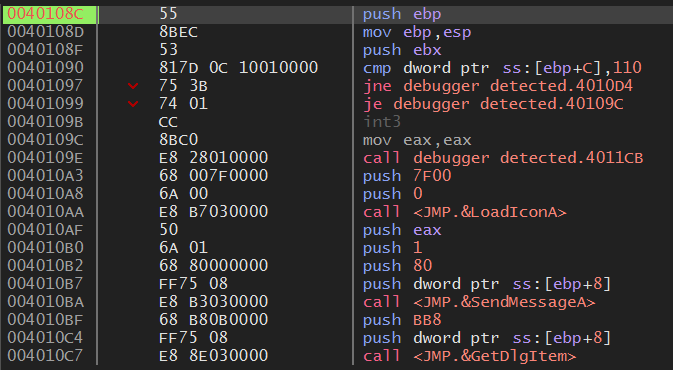Click opcode bytes 68 80000000
This screenshot has width=673, height=370.
pos(213,266)
